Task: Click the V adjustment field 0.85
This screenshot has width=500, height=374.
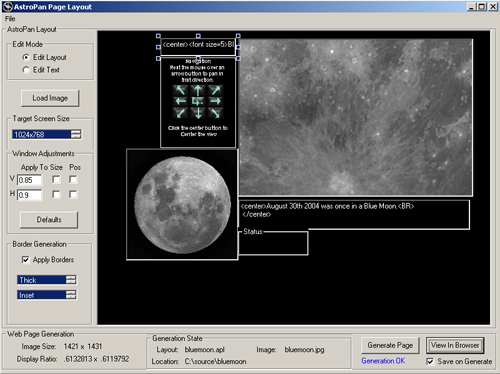Action: tap(30, 180)
